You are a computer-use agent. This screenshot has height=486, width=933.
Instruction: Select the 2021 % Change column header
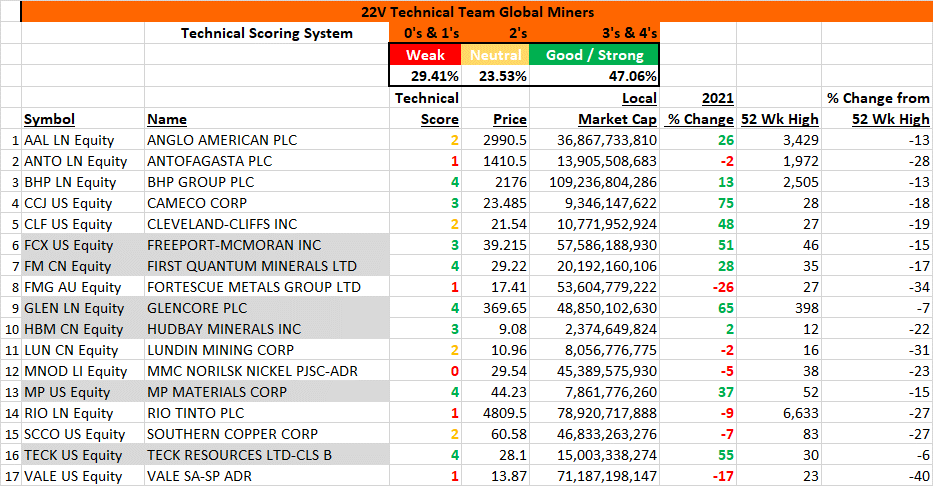point(700,108)
